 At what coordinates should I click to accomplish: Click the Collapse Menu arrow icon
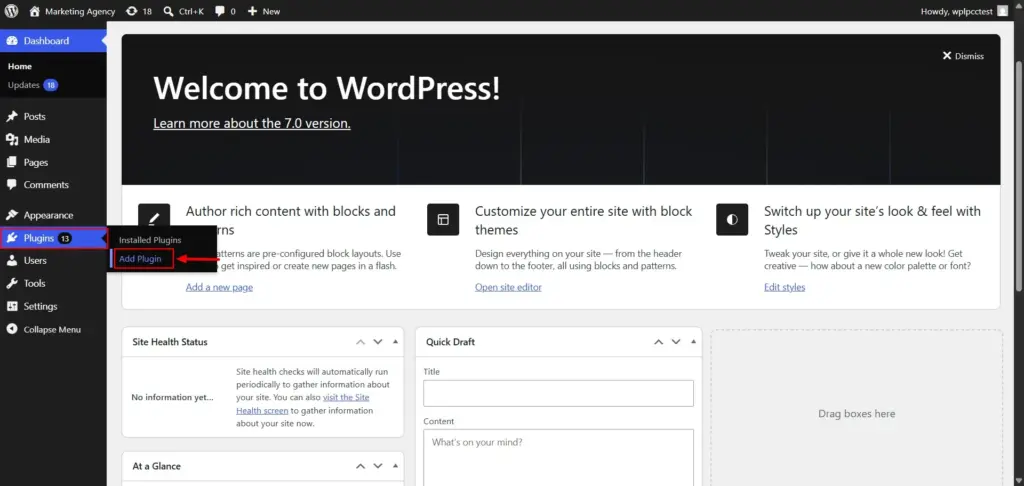[x=12, y=329]
